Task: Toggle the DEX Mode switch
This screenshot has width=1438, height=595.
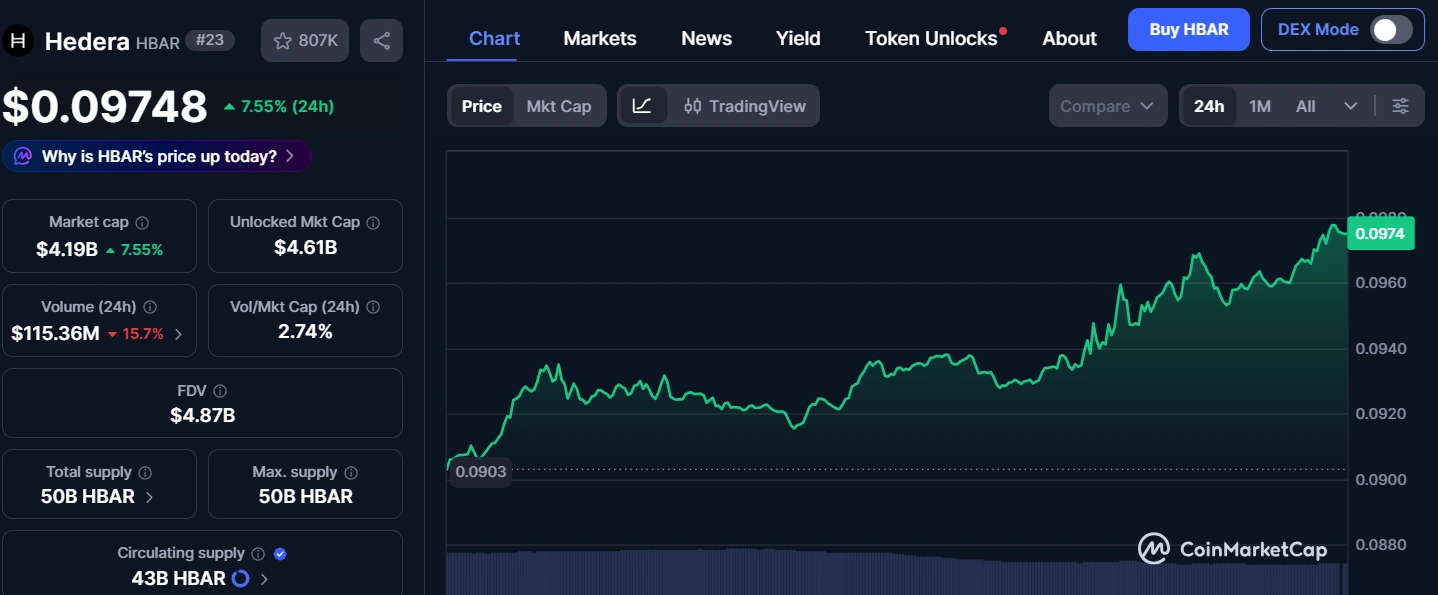Action: click(1391, 30)
